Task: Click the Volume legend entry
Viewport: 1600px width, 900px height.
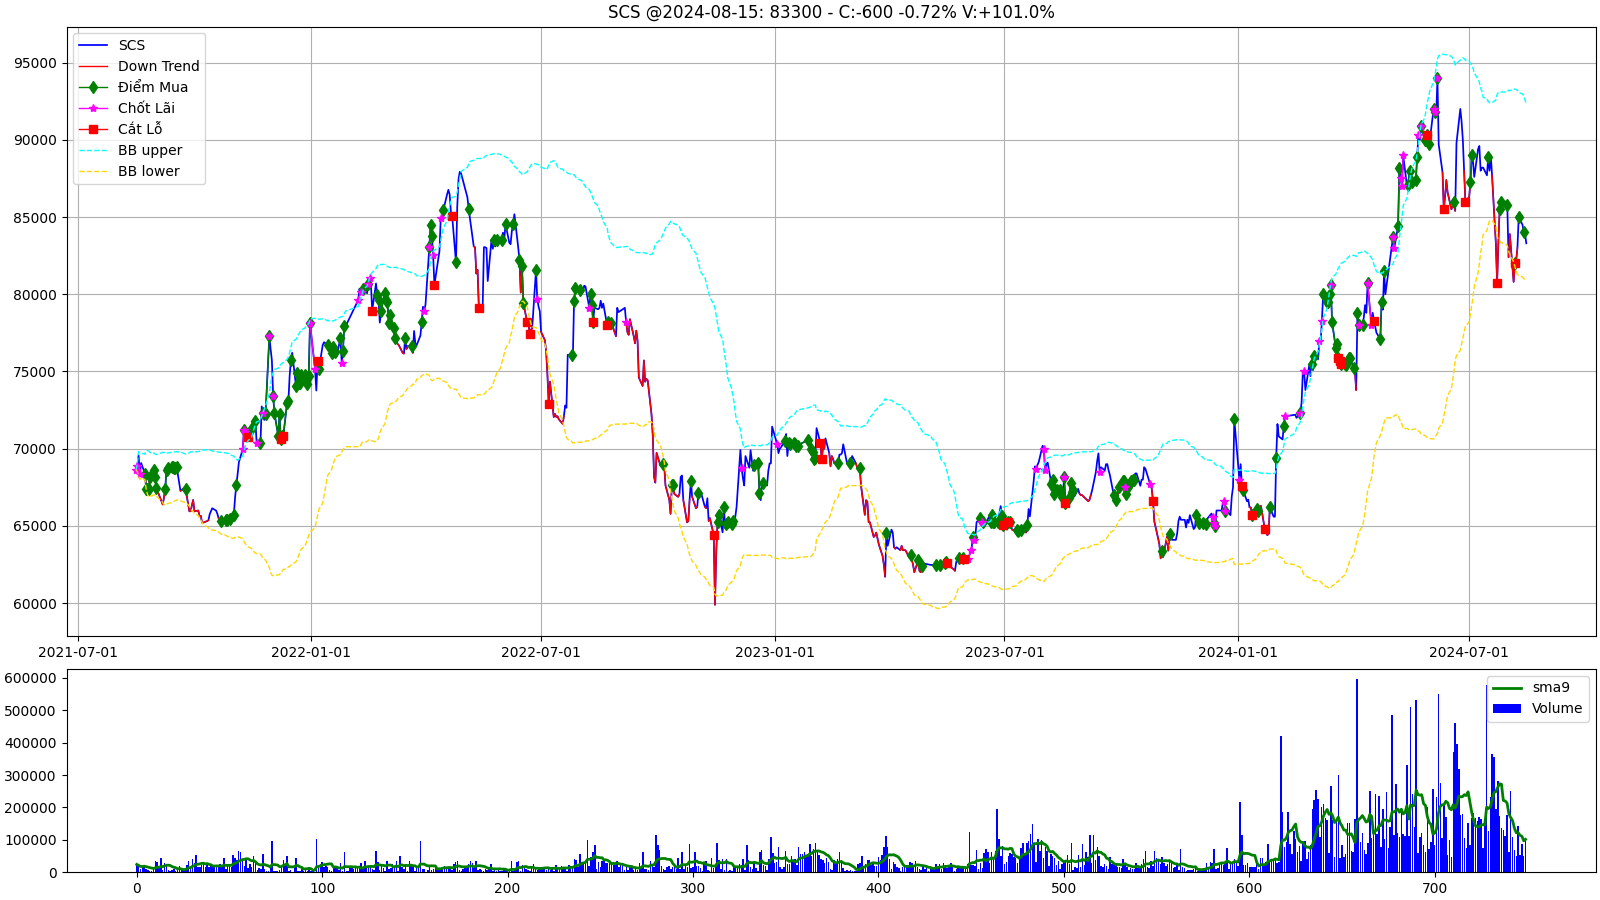Action: 1537,708
